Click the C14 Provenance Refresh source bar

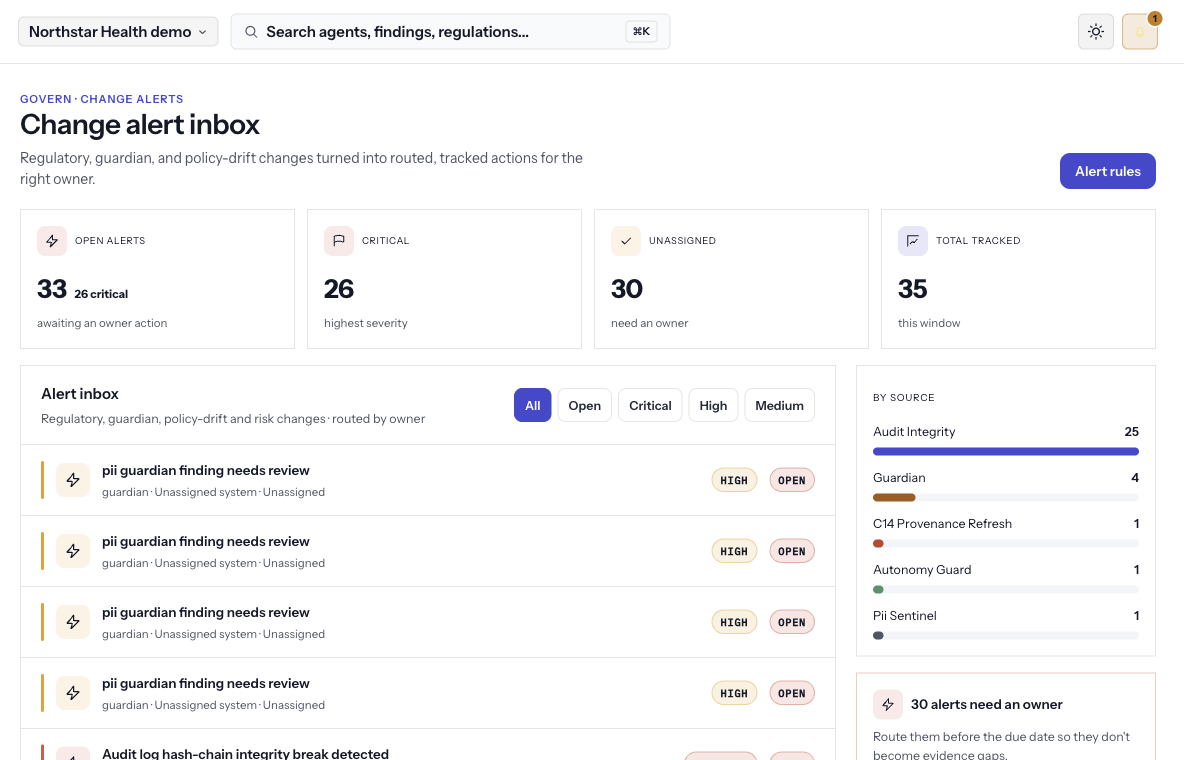pyautogui.click(x=1006, y=544)
